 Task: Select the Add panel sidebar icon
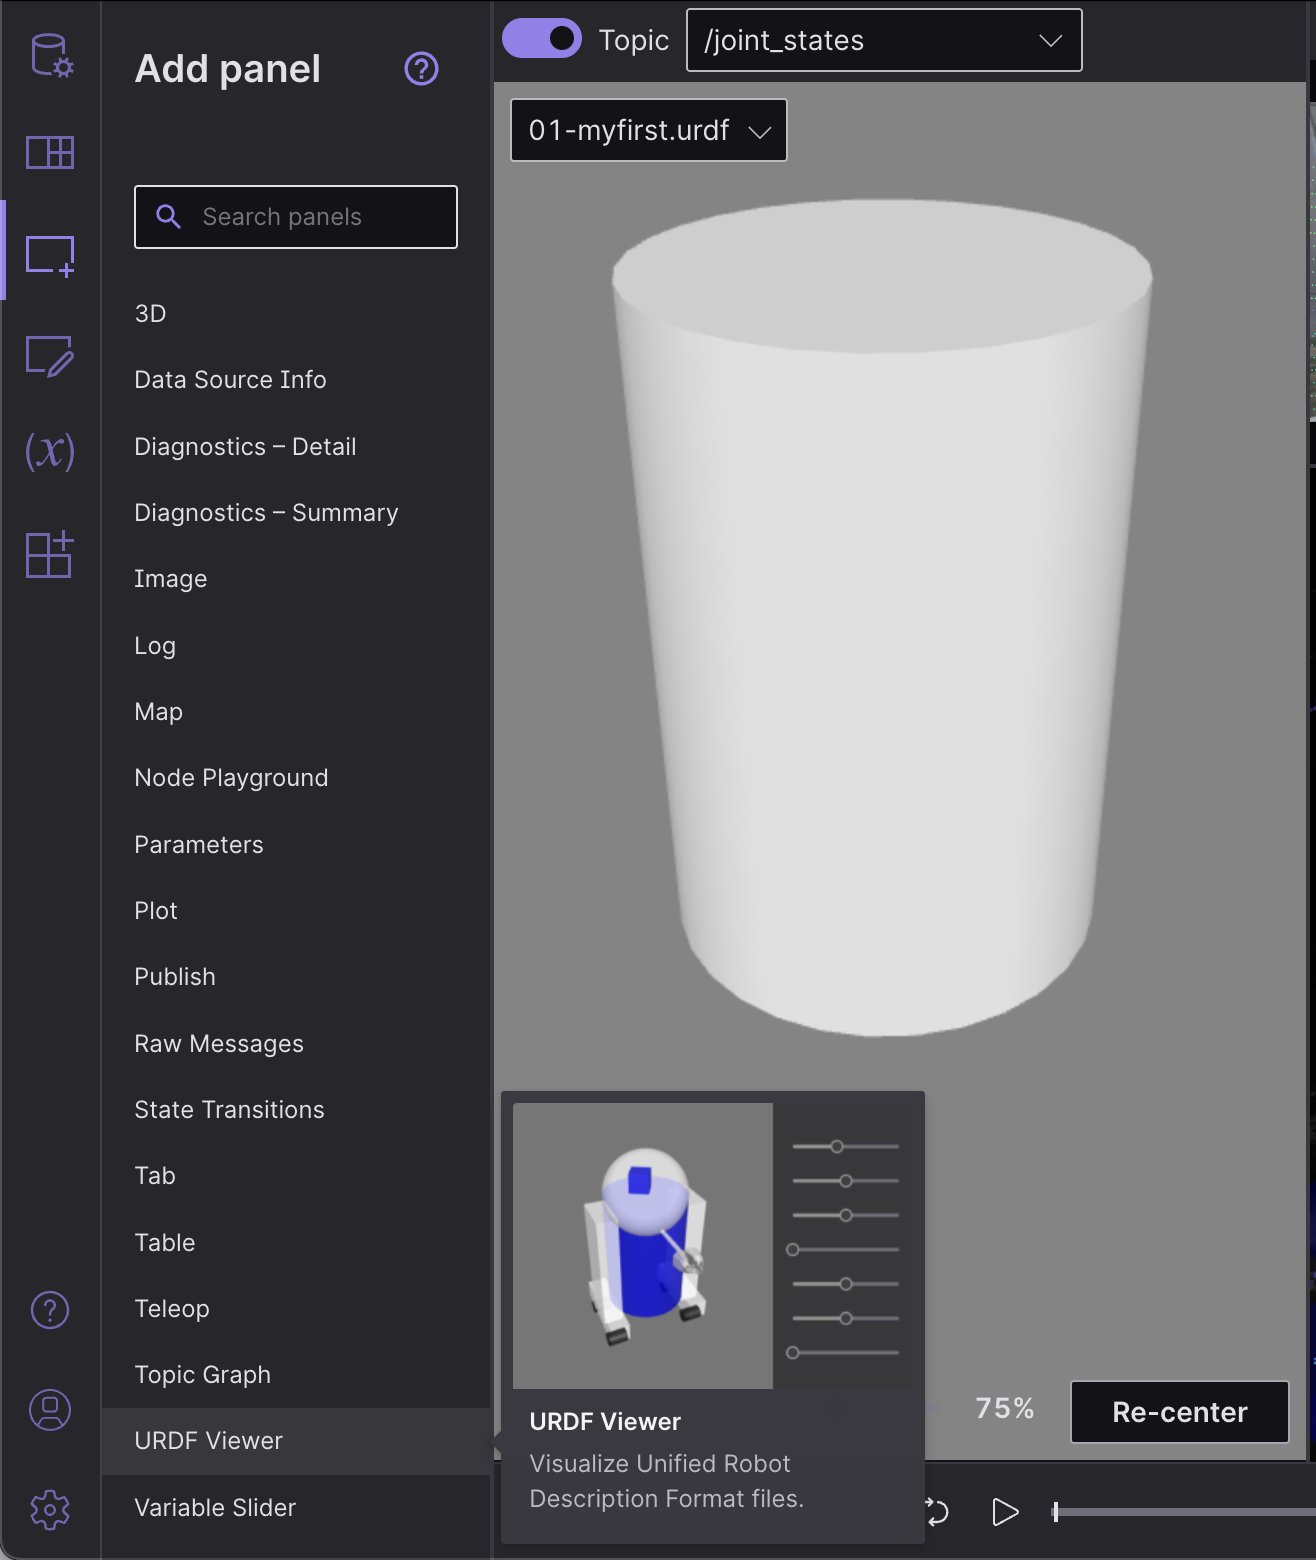click(50, 255)
